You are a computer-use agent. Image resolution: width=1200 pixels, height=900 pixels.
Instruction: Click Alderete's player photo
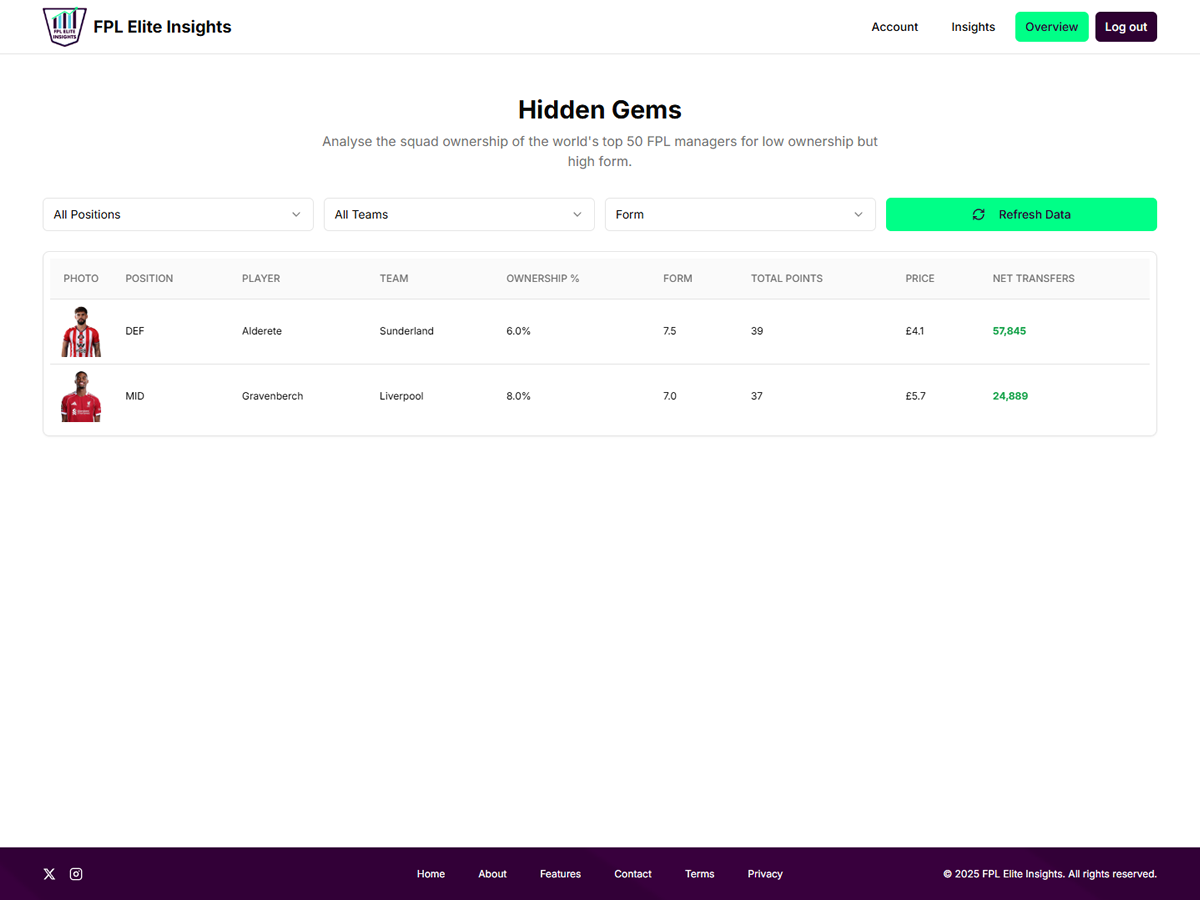click(81, 330)
